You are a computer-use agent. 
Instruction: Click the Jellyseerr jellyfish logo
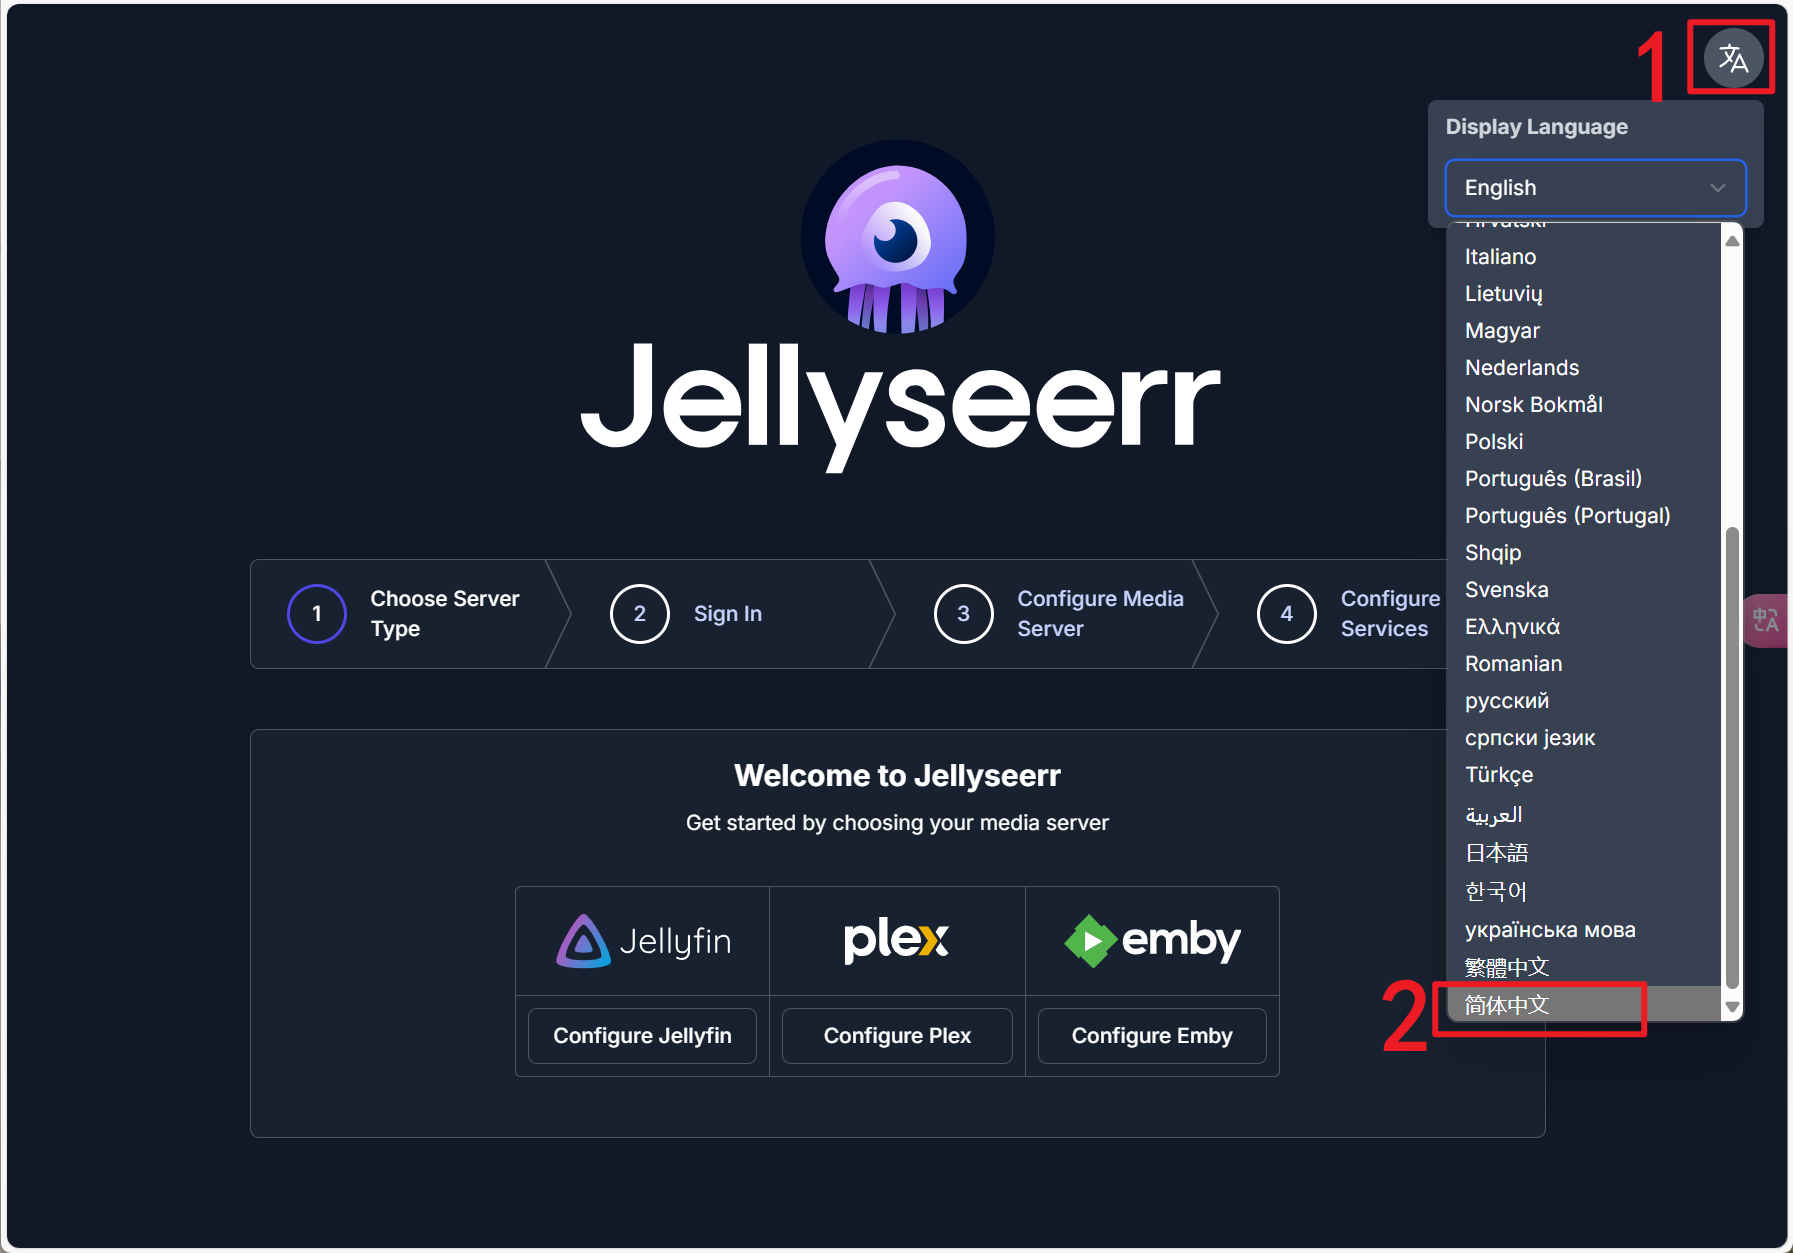[x=897, y=237]
